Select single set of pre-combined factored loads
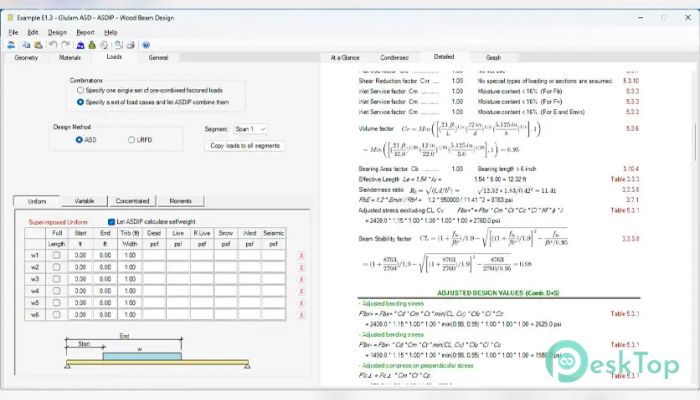The image size is (700, 400). [80, 90]
